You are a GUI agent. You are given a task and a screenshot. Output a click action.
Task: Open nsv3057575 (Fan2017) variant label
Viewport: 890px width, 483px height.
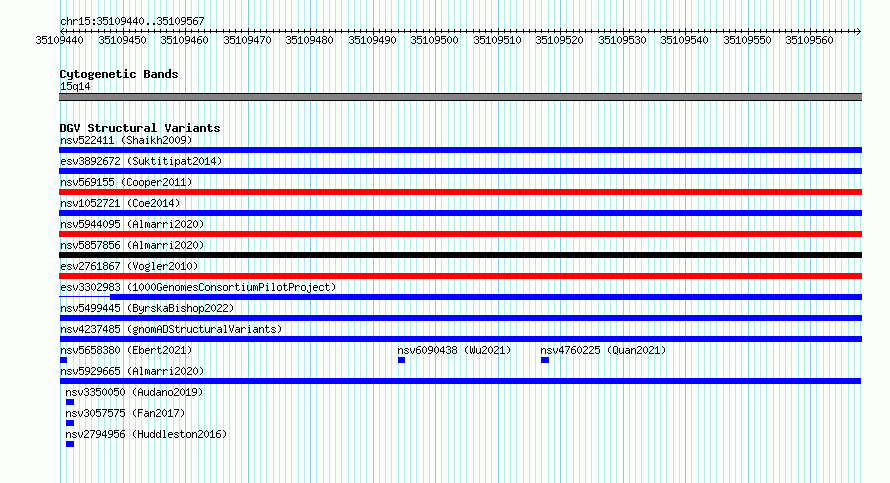point(125,413)
